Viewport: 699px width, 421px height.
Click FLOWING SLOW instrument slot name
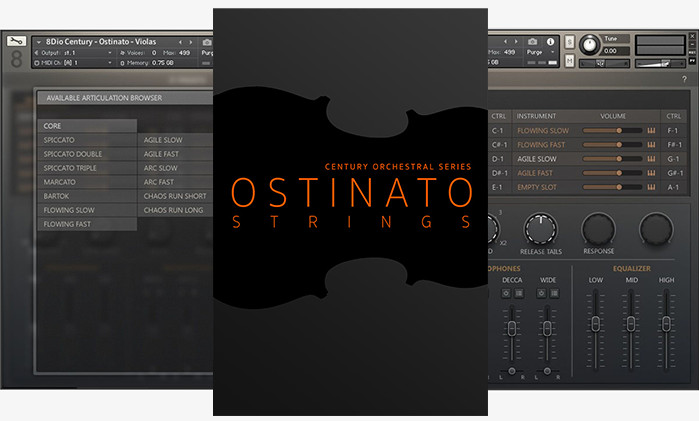pos(543,131)
